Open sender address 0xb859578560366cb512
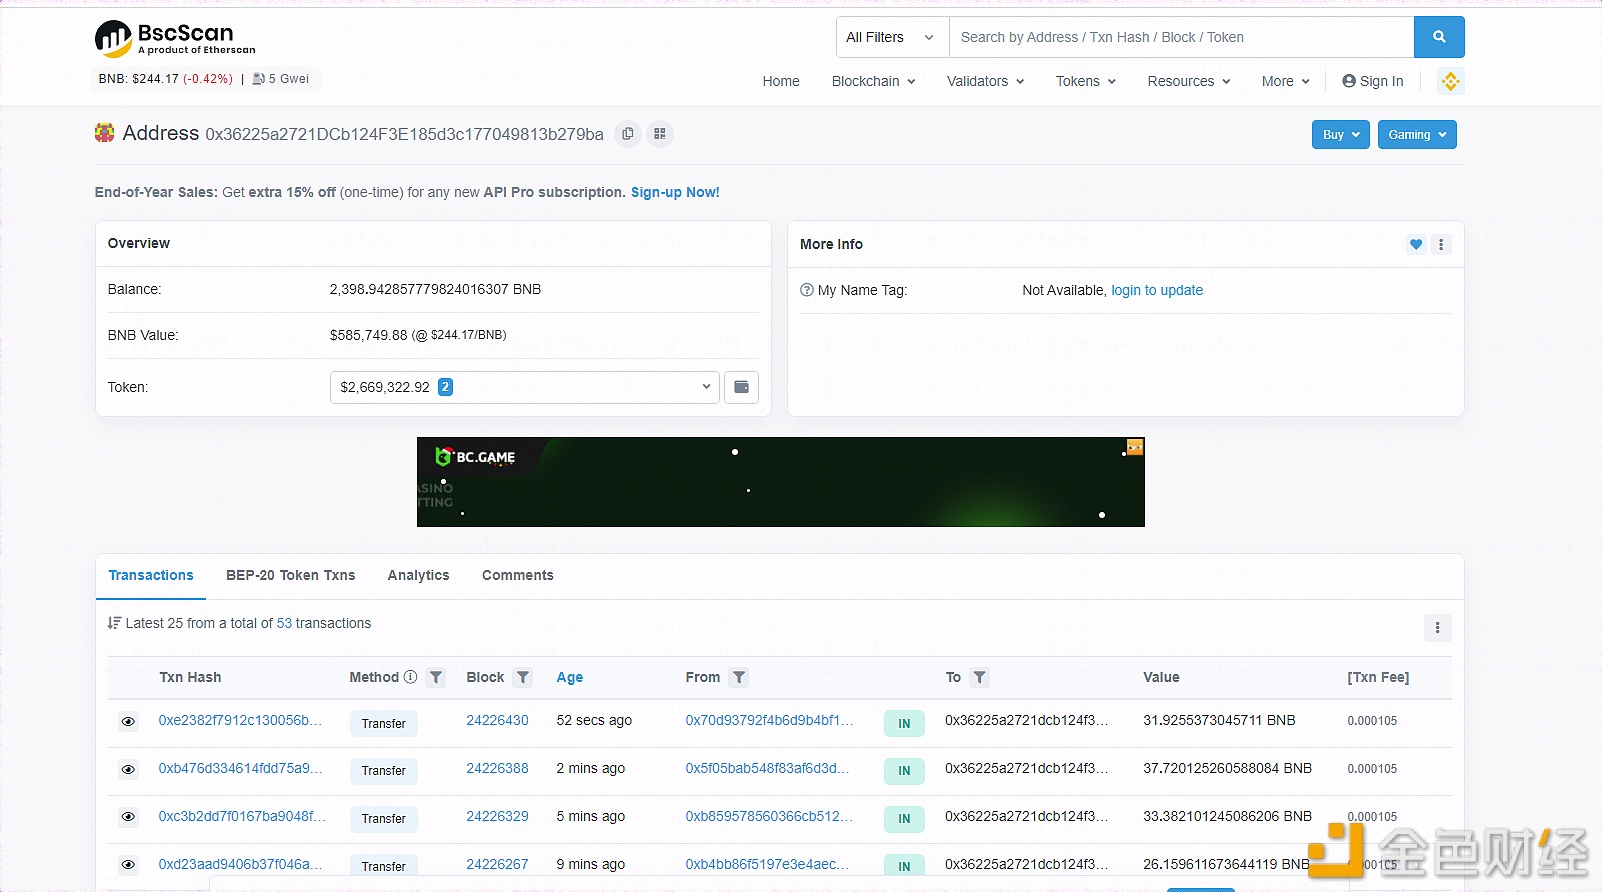This screenshot has height=892, width=1602. tap(769, 816)
